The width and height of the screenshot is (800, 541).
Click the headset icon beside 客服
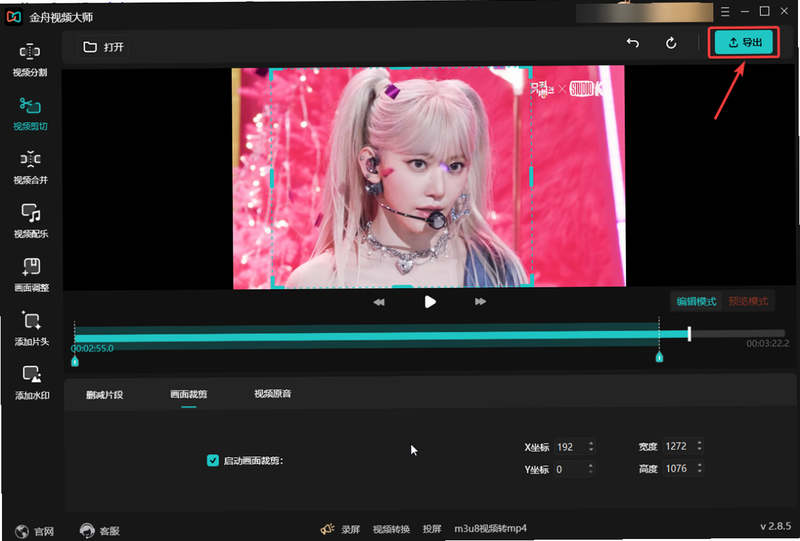click(87, 530)
